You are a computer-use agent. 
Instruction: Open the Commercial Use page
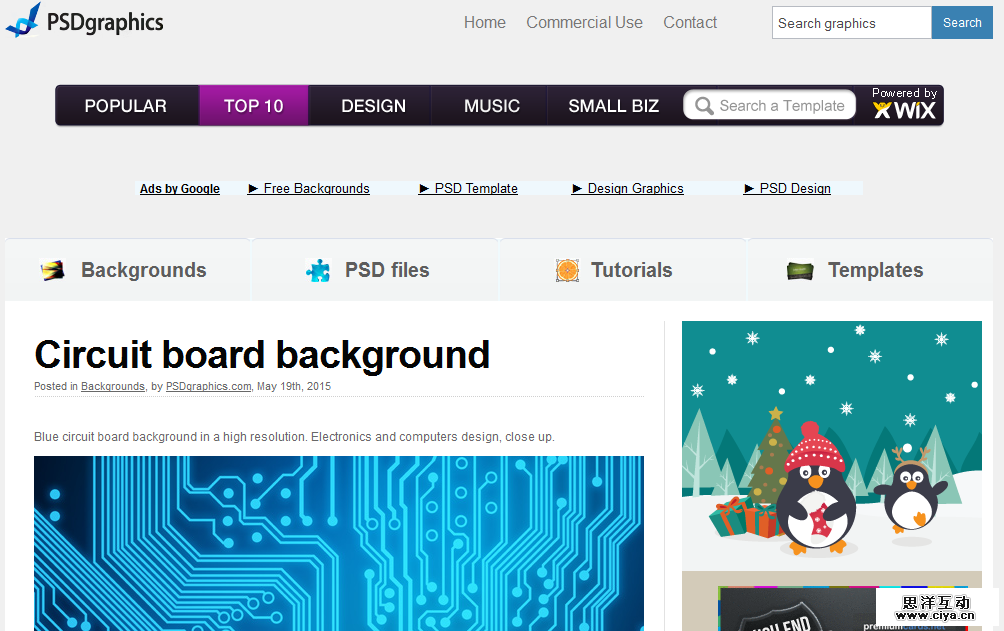click(x=584, y=23)
